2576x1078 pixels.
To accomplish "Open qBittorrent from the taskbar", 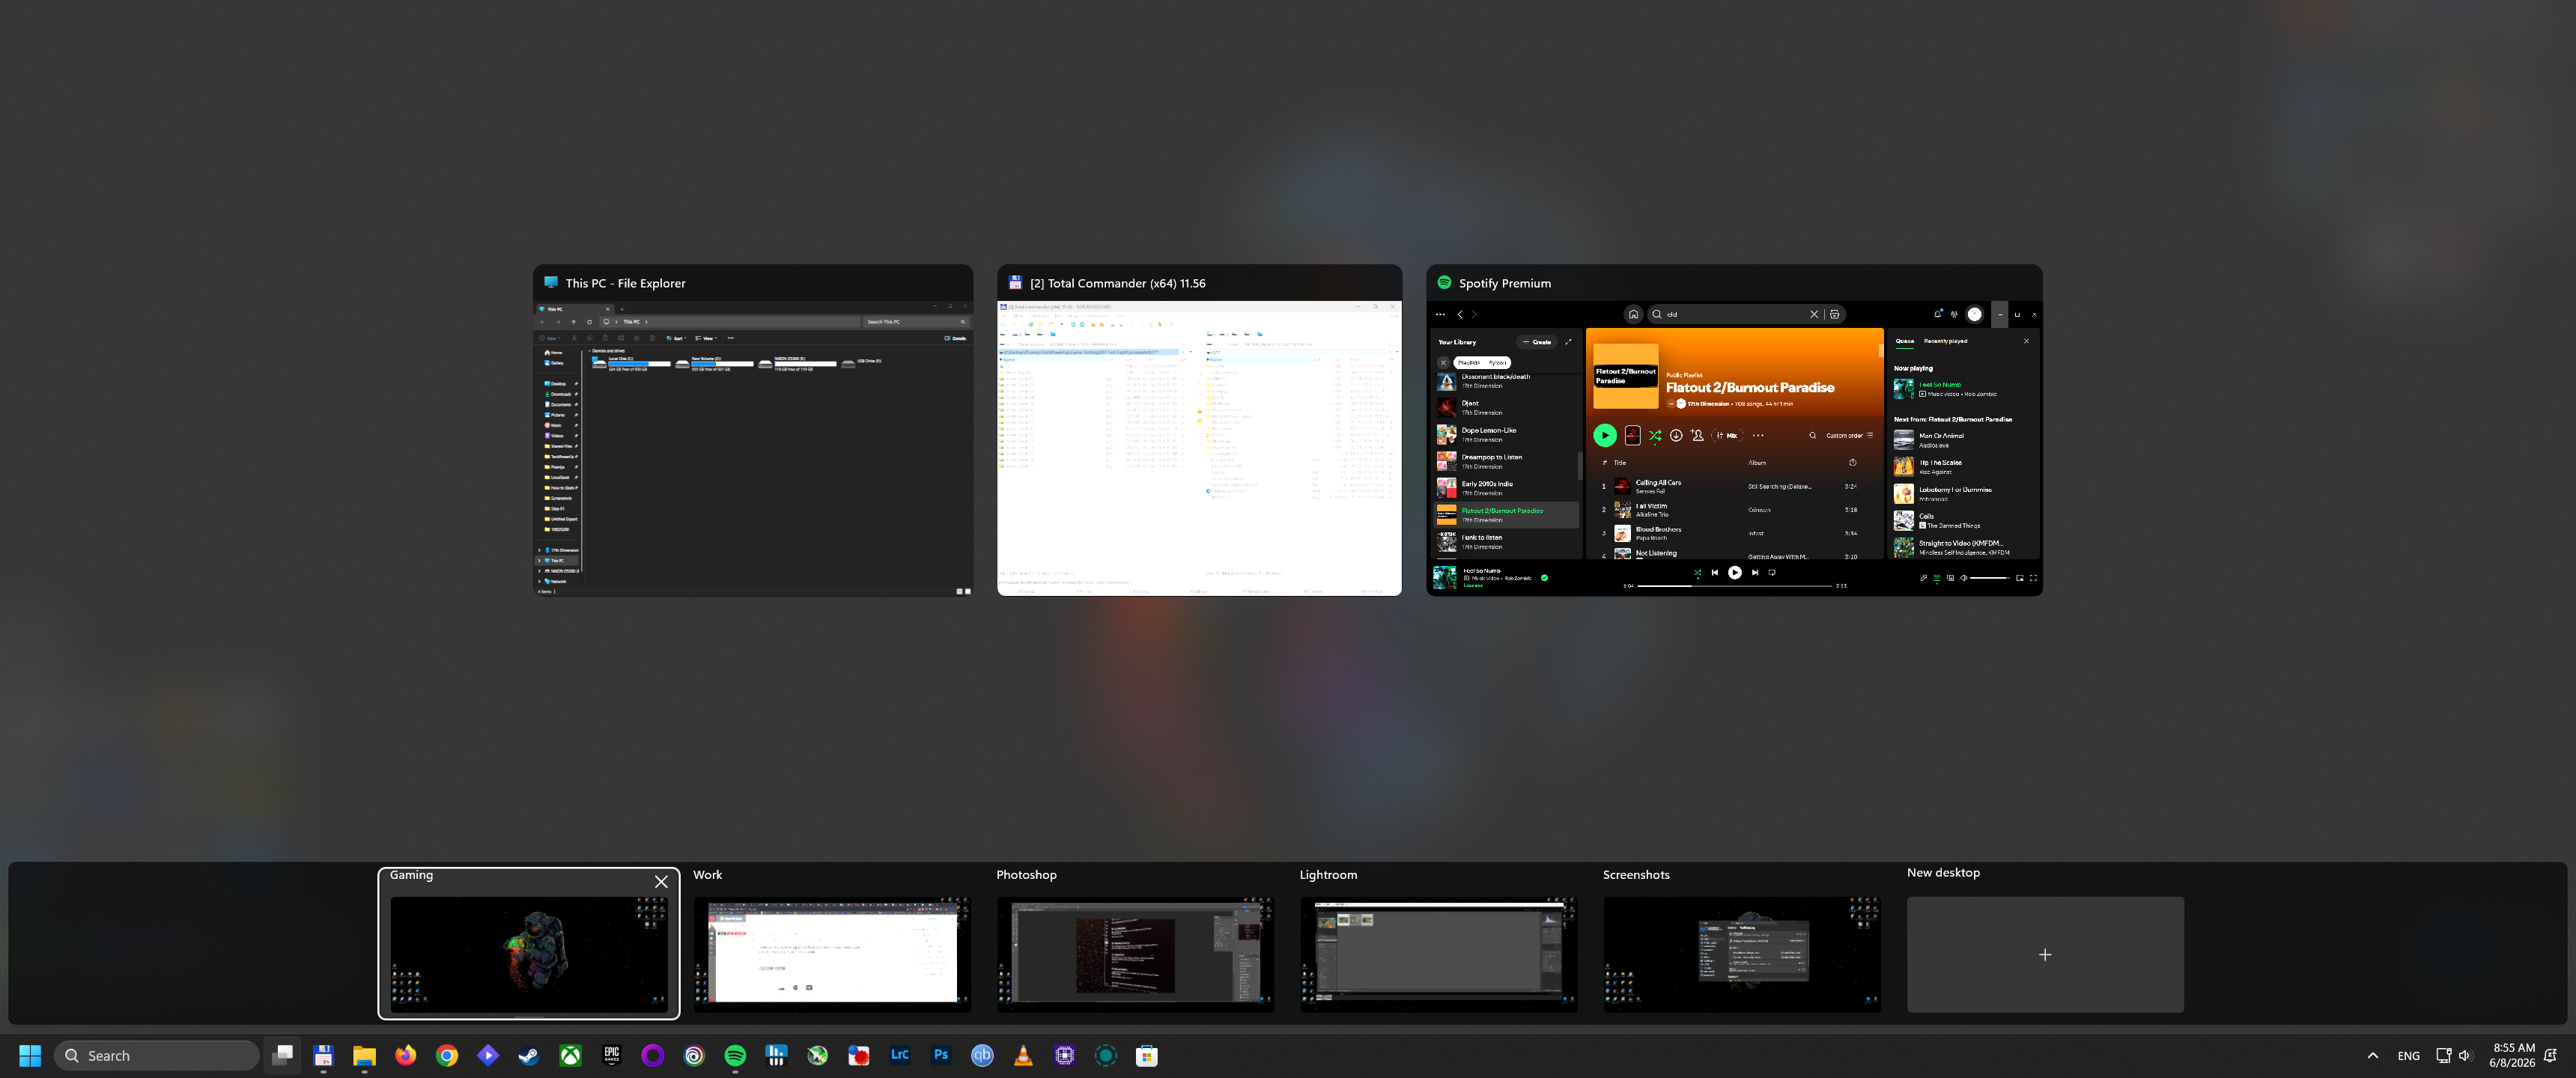I will [x=982, y=1055].
